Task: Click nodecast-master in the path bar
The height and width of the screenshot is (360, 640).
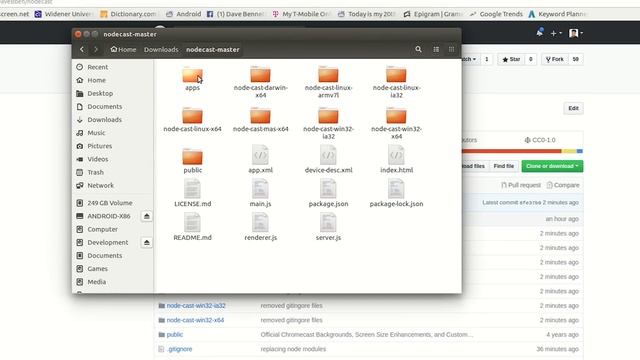Action: click(213, 49)
